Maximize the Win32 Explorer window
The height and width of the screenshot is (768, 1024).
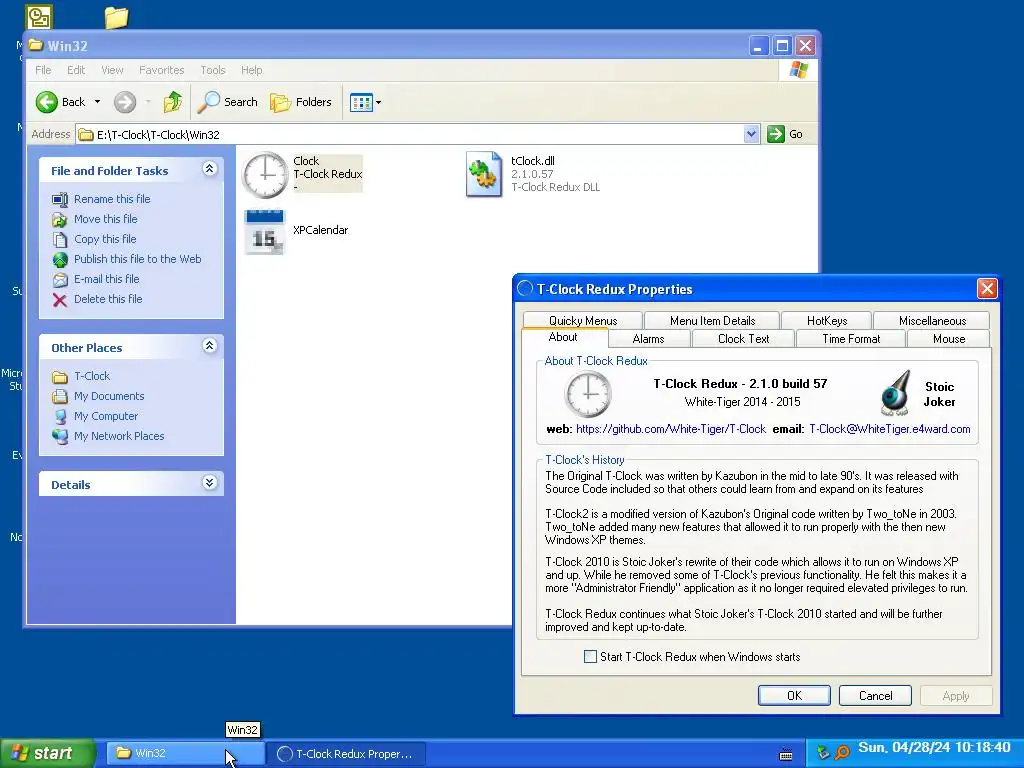(x=782, y=46)
